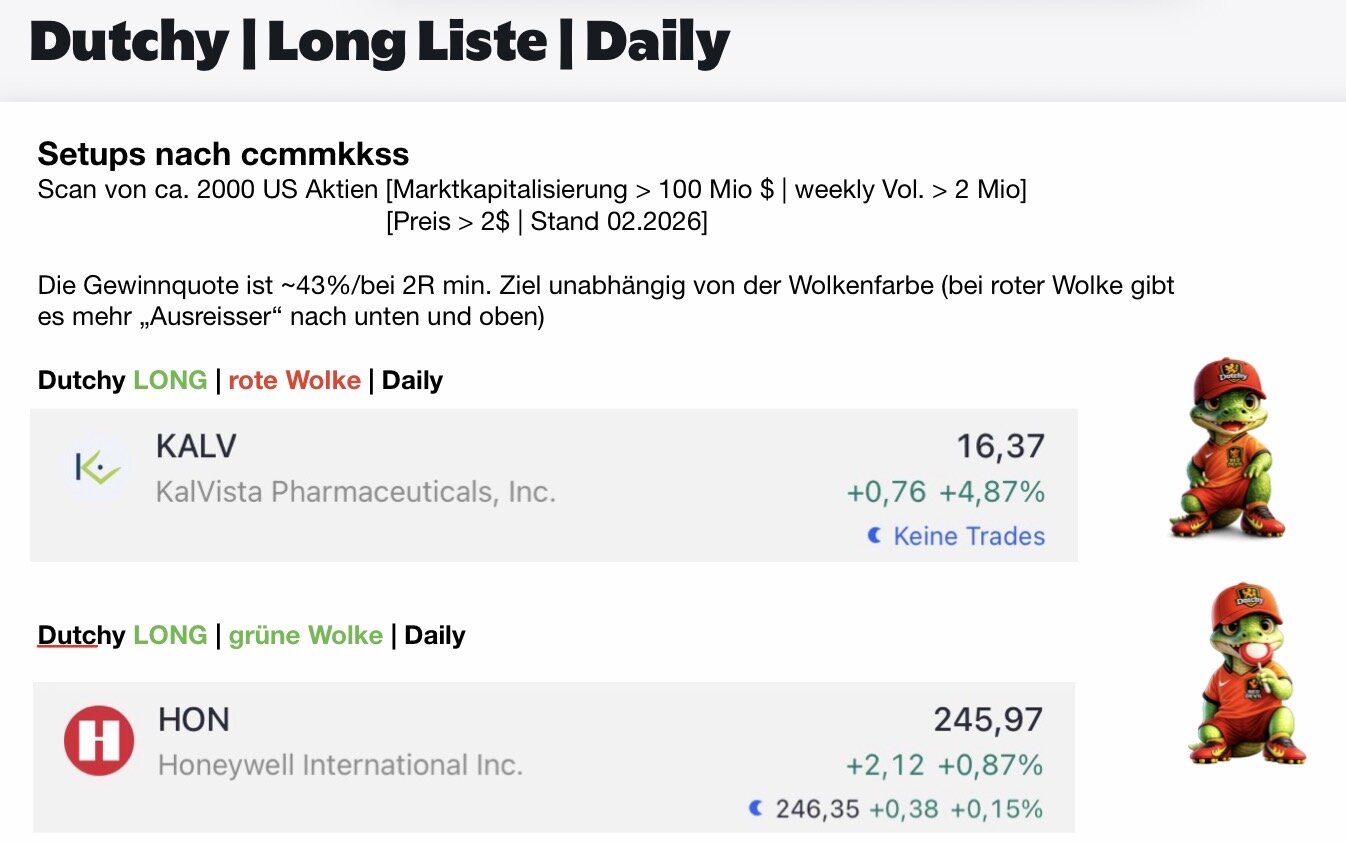Image resolution: width=1346 pixels, height=844 pixels.
Task: Click the Setups nach ccmmkkss heading
Action: point(223,154)
